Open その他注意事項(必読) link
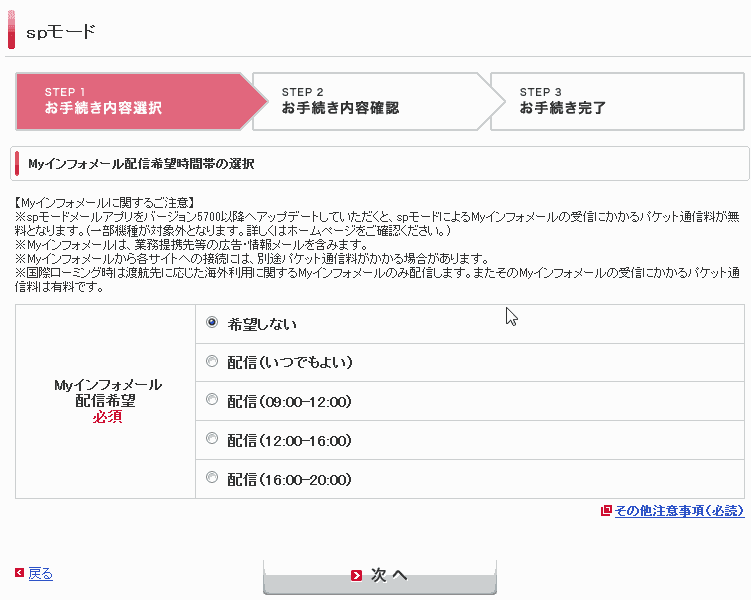 pos(679,511)
